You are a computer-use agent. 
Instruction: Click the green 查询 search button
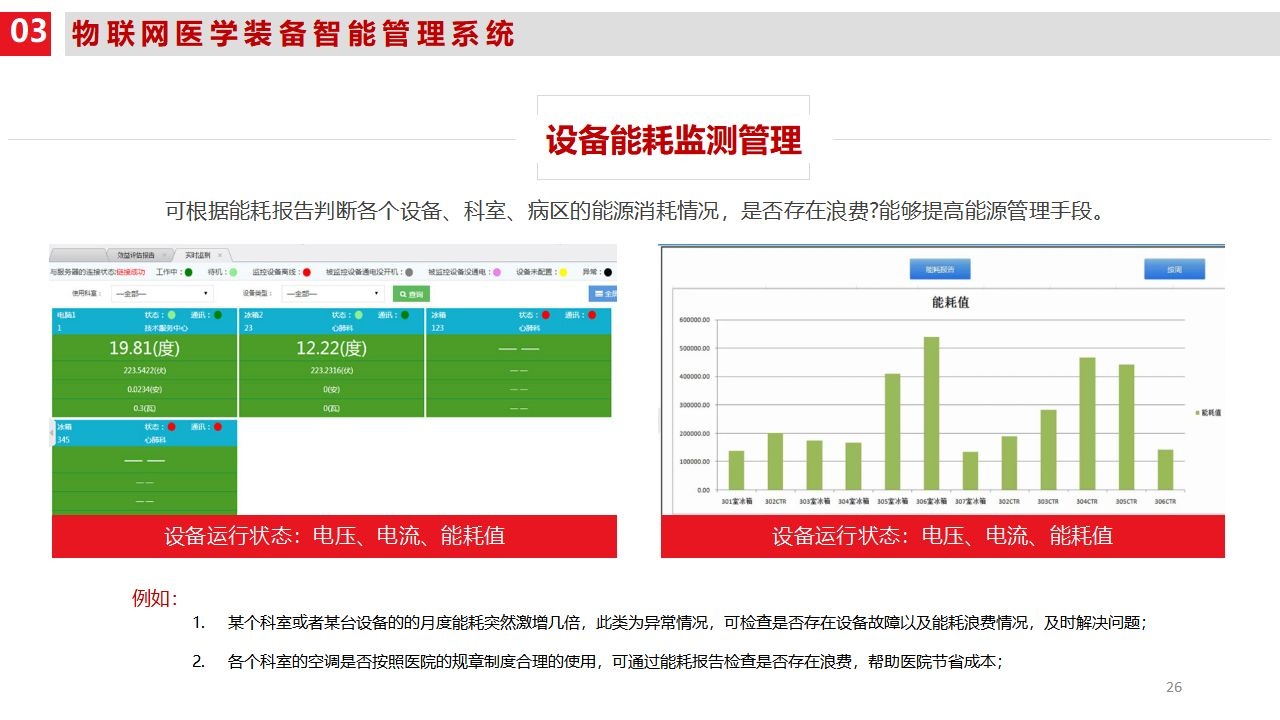pos(412,294)
